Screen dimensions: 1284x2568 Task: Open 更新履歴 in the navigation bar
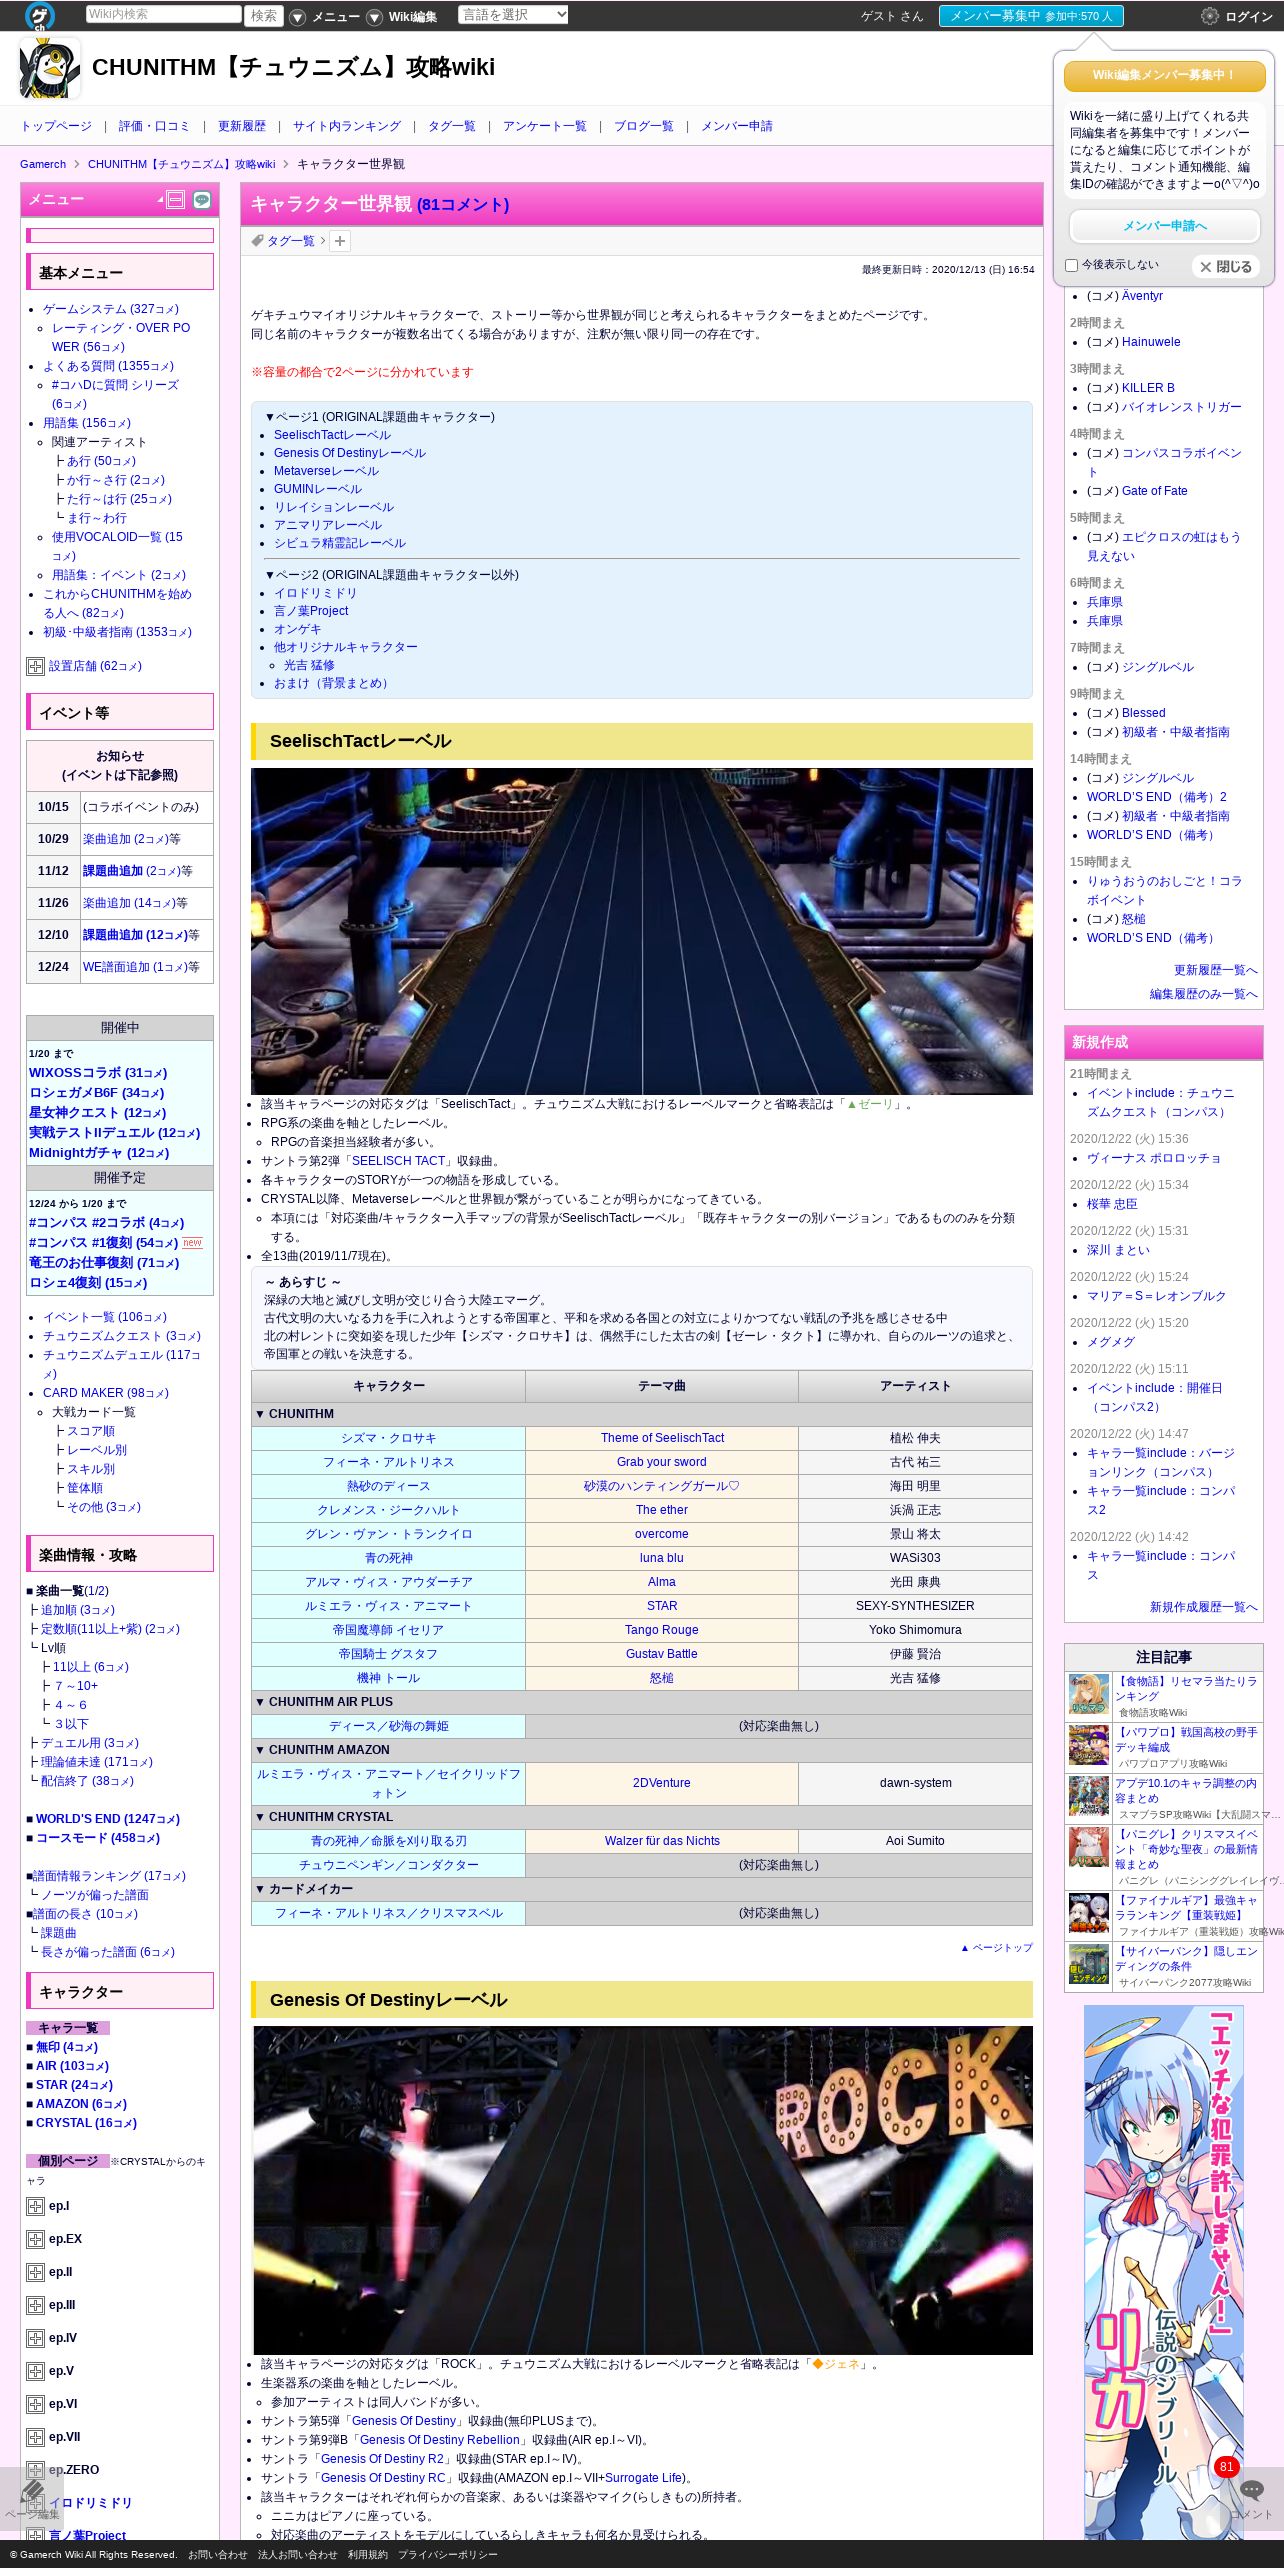pyautogui.click(x=242, y=126)
